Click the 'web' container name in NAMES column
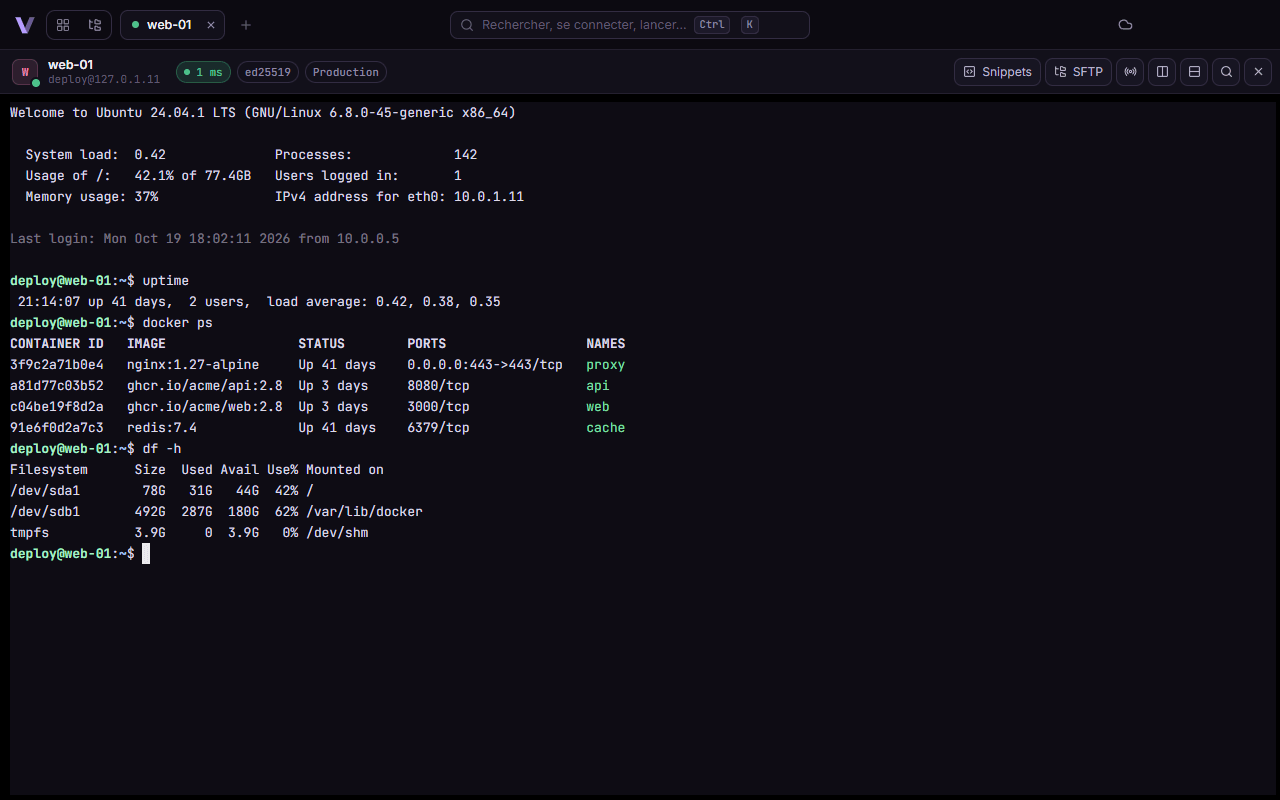 click(x=598, y=407)
